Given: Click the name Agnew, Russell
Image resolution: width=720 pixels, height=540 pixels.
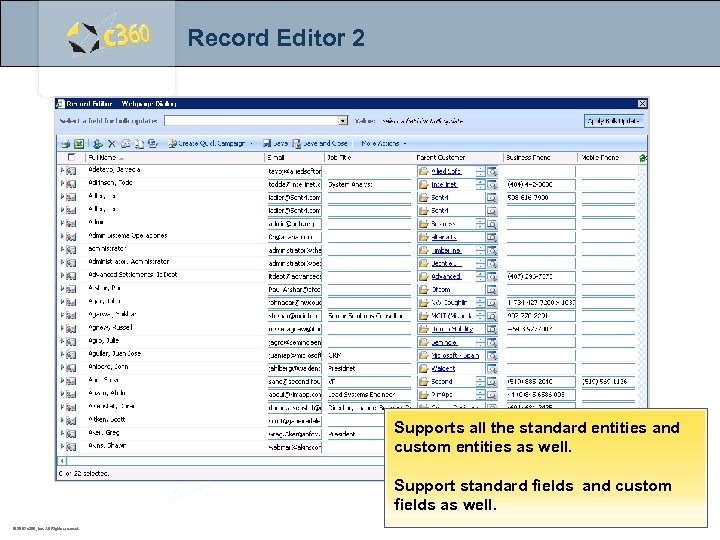Looking at the screenshot, I should tap(111, 328).
